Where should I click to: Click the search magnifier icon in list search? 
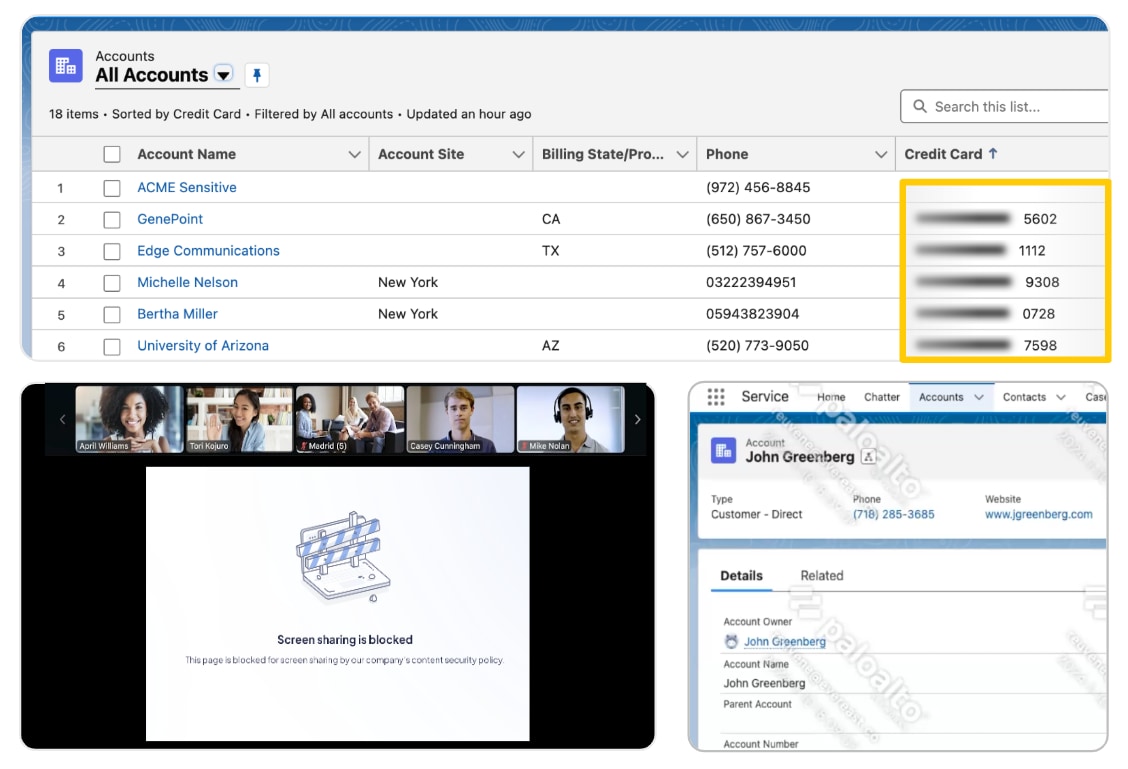coord(919,106)
